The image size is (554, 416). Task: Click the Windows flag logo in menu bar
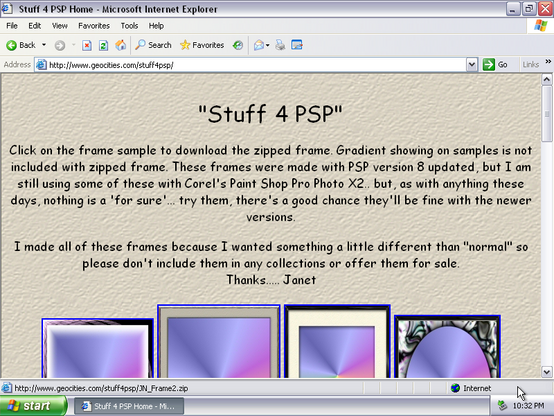click(x=541, y=26)
